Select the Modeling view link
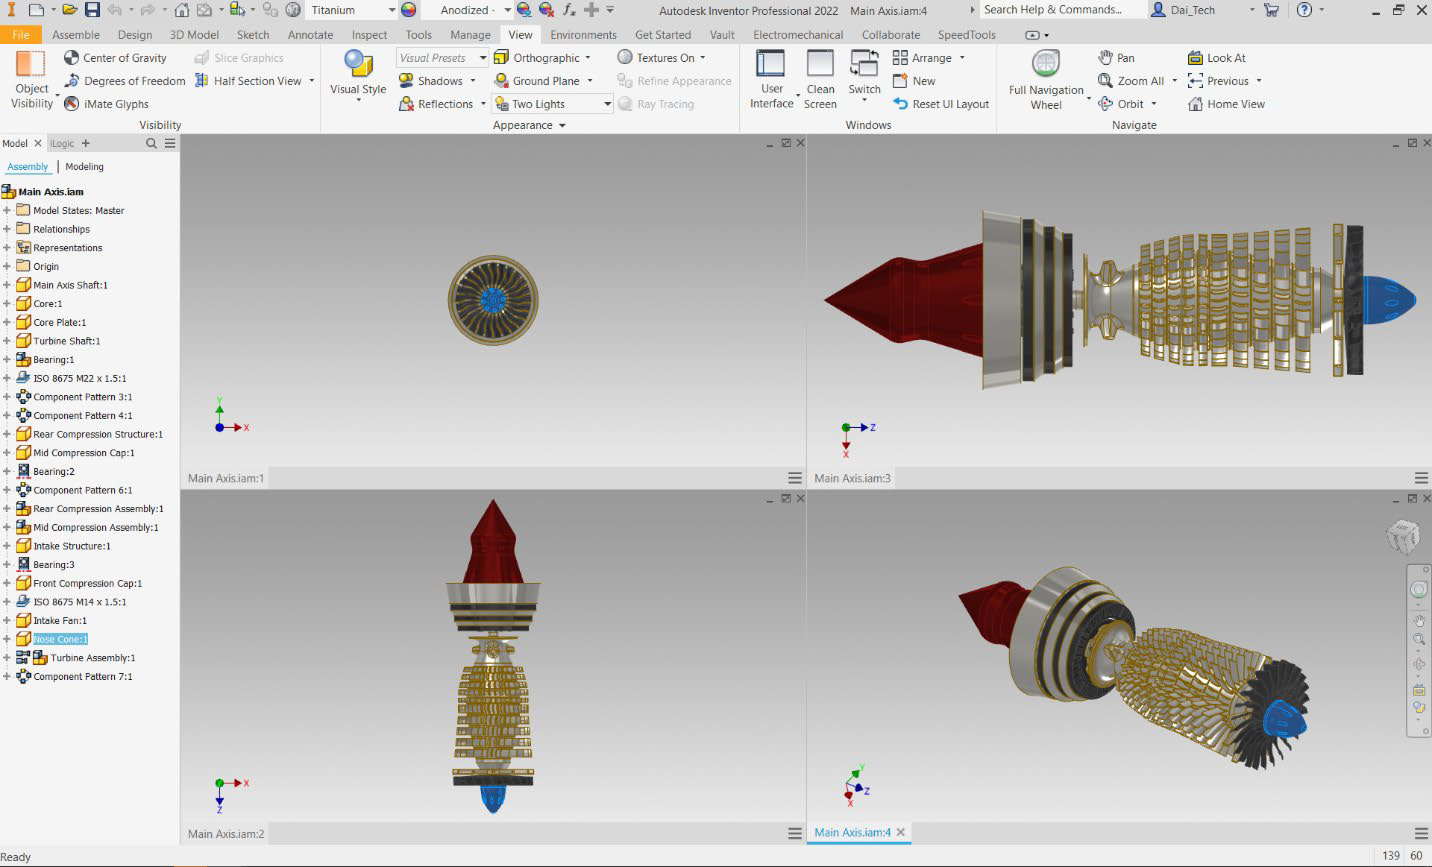1432x867 pixels. 84,167
